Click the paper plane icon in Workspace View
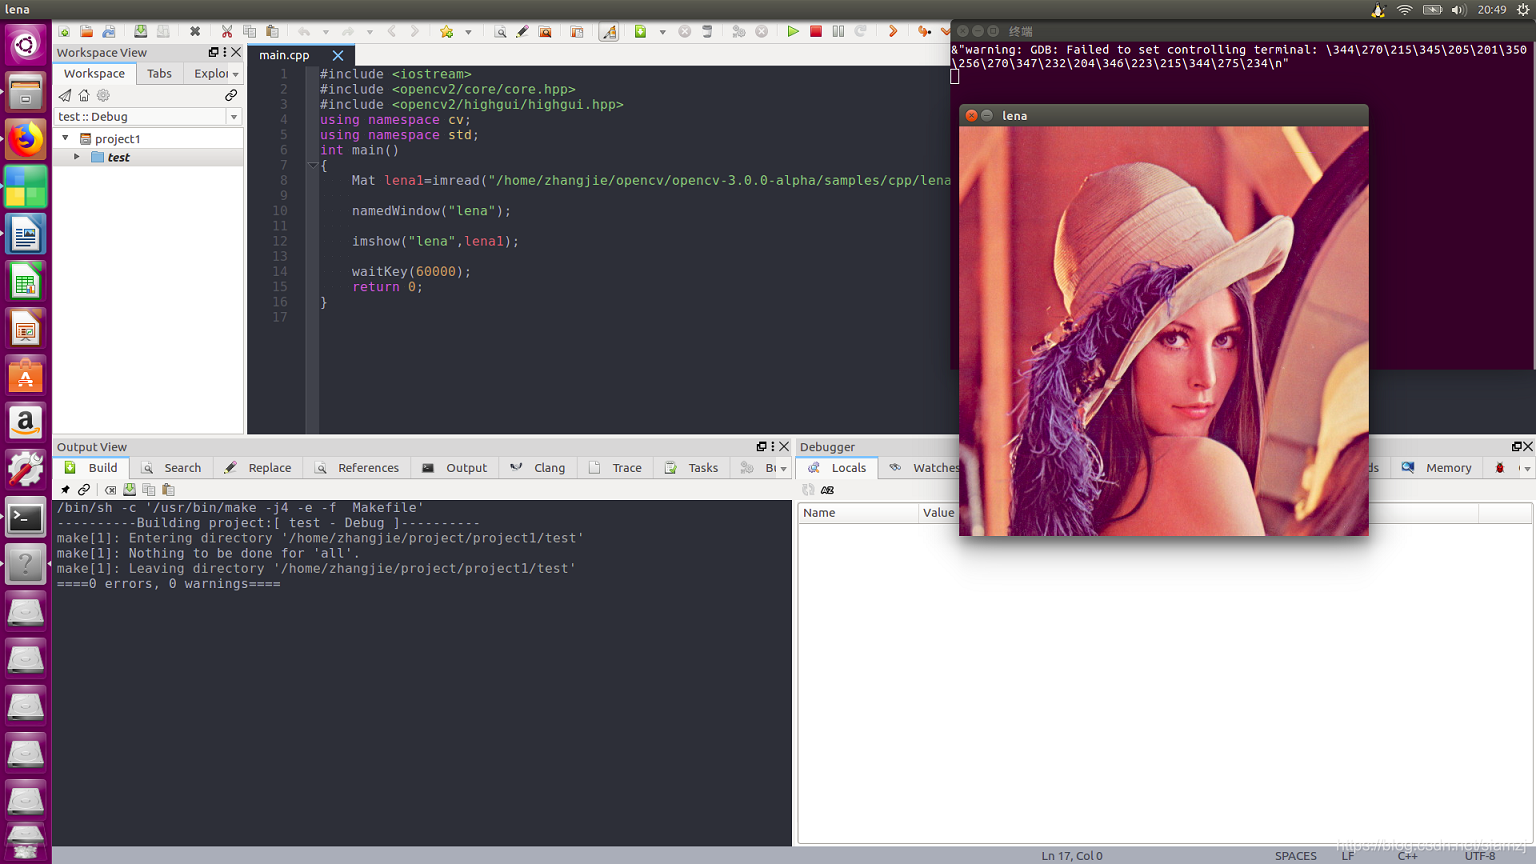 coord(65,96)
